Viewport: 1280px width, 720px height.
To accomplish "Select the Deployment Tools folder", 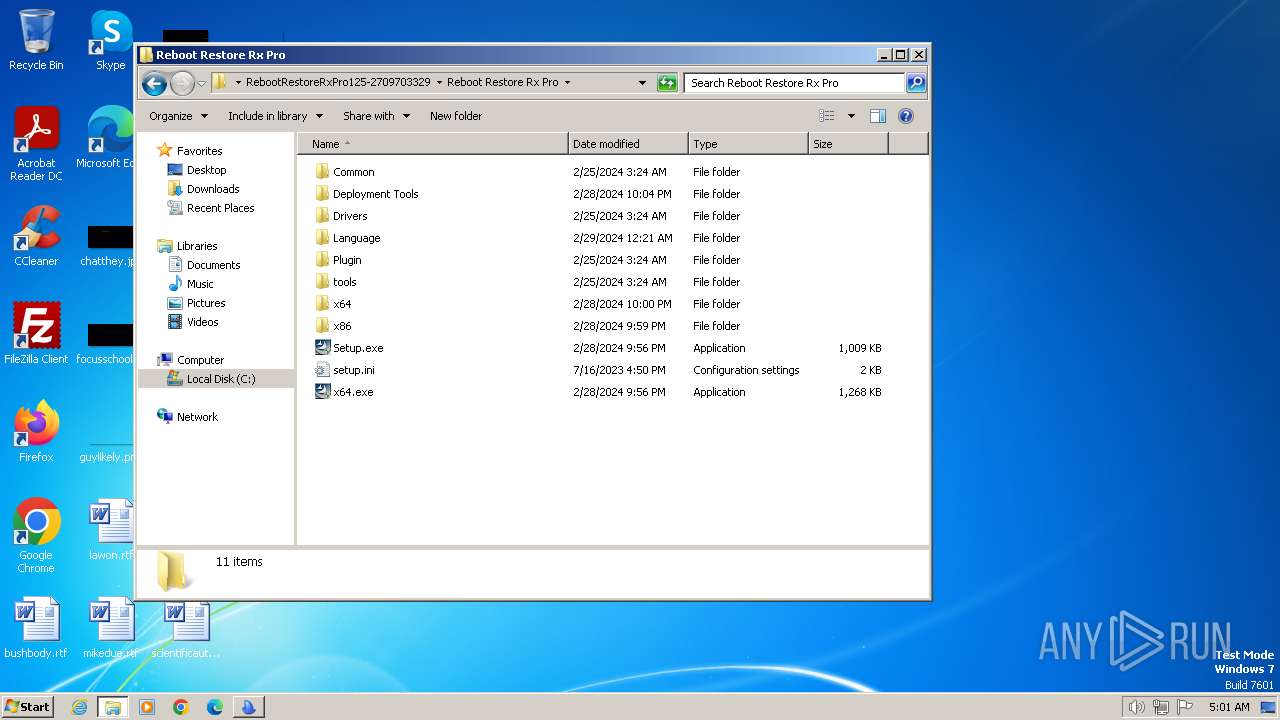I will [x=375, y=194].
